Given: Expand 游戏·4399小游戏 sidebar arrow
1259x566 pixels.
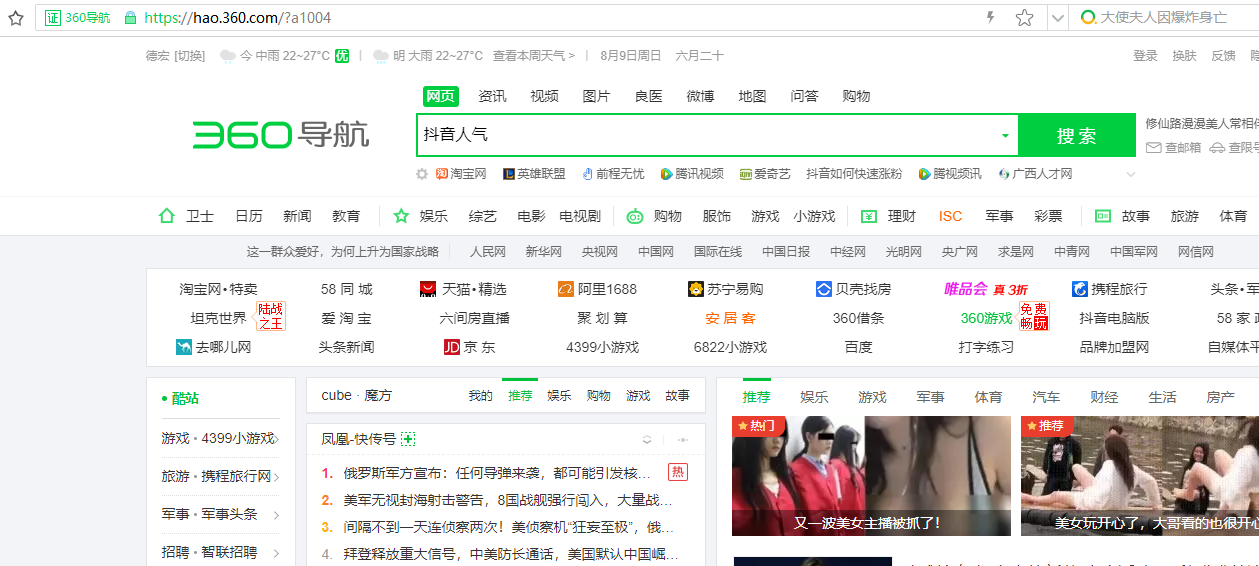Looking at the screenshot, I should click(x=277, y=439).
